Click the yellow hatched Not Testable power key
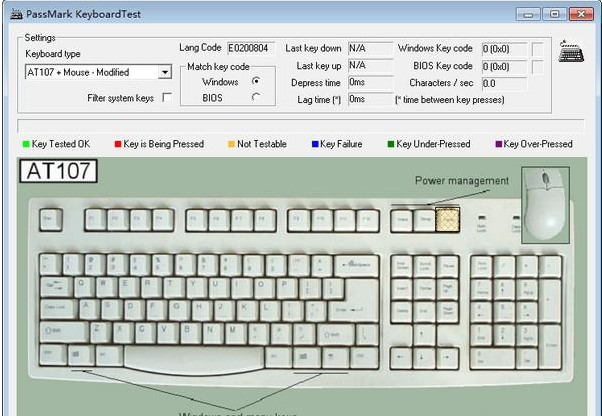The height and width of the screenshot is (416, 602). 448,220
